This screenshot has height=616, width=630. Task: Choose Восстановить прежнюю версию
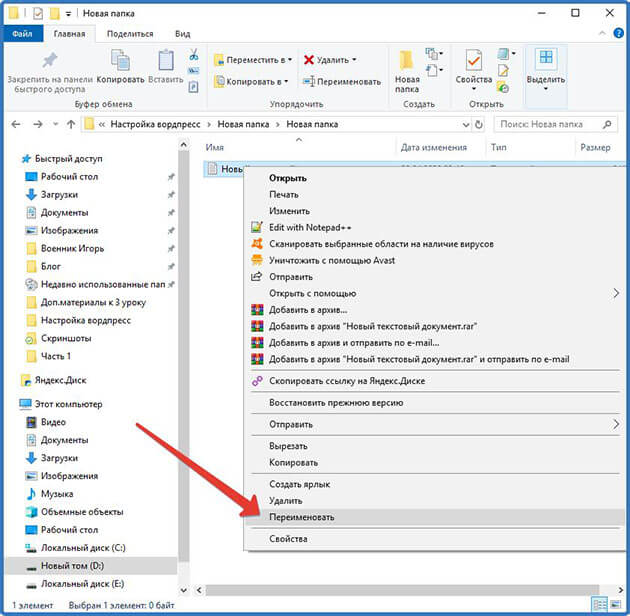[x=435, y=403]
